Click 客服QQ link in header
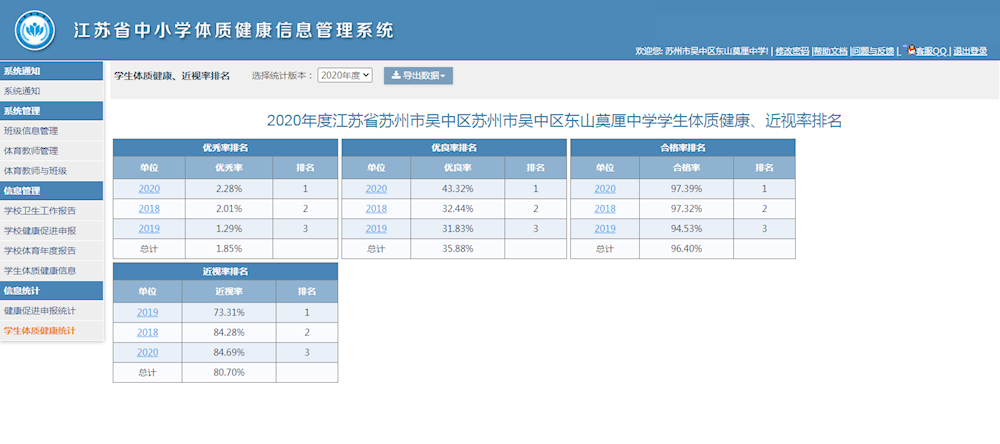 click(x=932, y=51)
